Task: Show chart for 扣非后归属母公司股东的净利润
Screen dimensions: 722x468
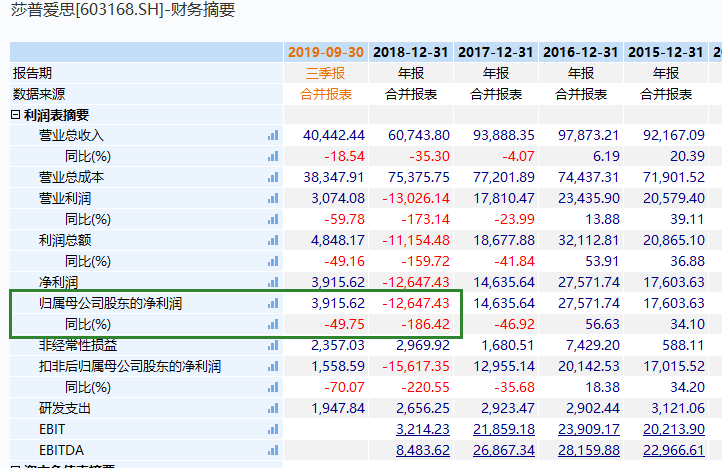Action: tap(272, 366)
